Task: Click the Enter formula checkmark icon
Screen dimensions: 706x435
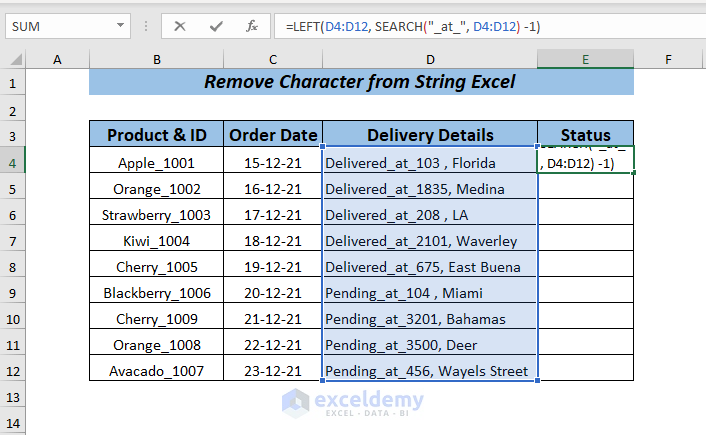Action: pos(216,26)
